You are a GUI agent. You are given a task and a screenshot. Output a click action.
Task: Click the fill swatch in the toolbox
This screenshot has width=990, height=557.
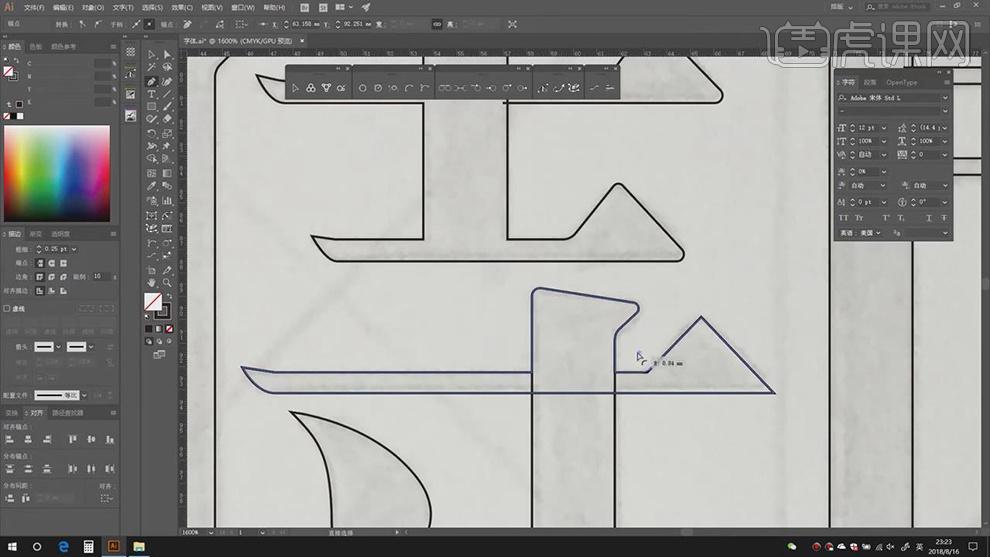153,302
